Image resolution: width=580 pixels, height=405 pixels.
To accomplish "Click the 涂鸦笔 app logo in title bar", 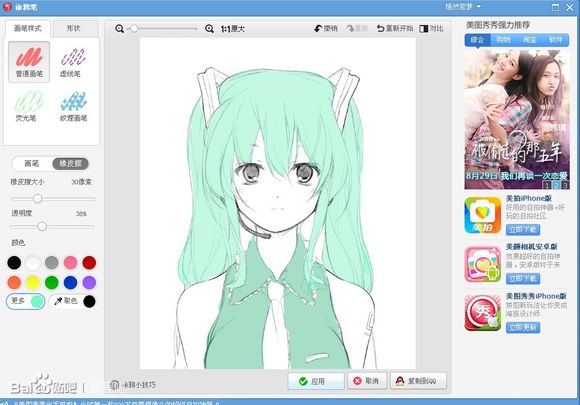I will (7, 6).
